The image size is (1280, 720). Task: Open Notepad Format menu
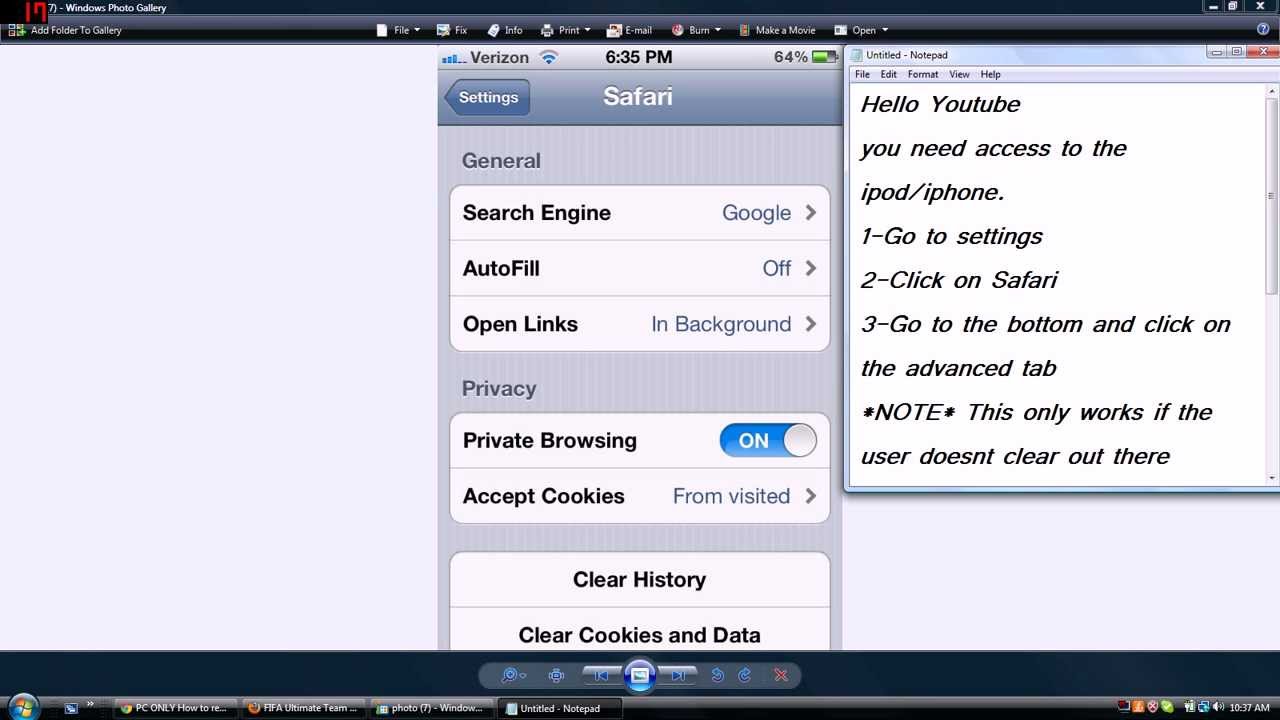point(923,74)
